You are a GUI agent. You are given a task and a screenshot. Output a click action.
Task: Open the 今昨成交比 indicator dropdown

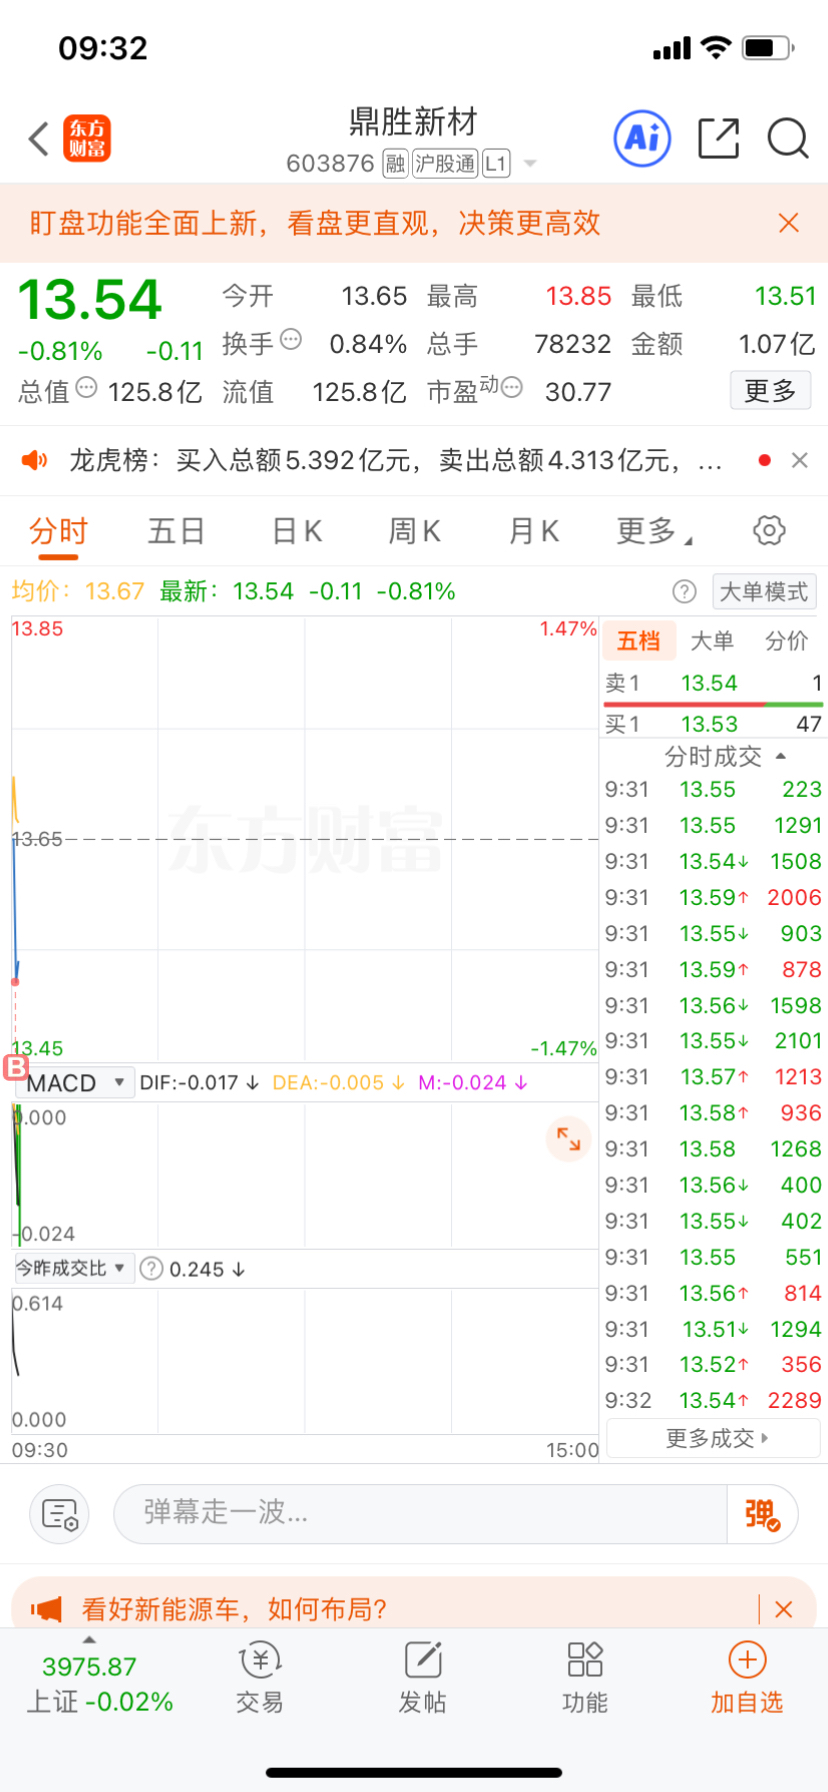click(71, 1268)
